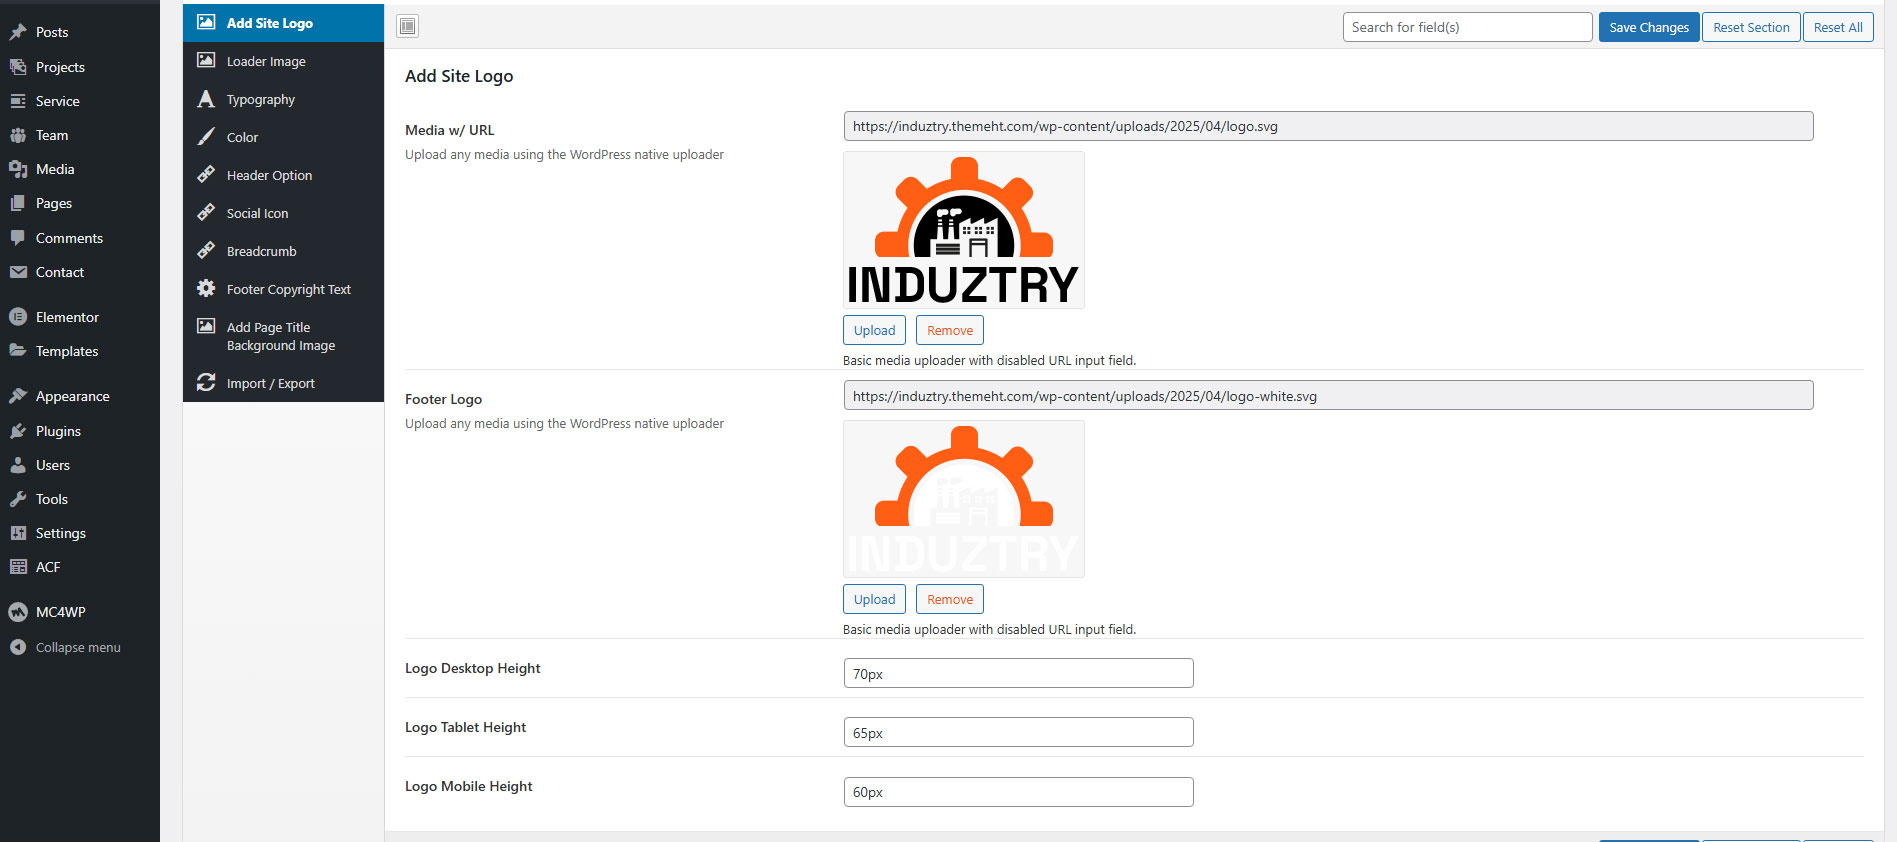Switch to the Header Option section
The height and width of the screenshot is (842, 1897).
tap(269, 175)
